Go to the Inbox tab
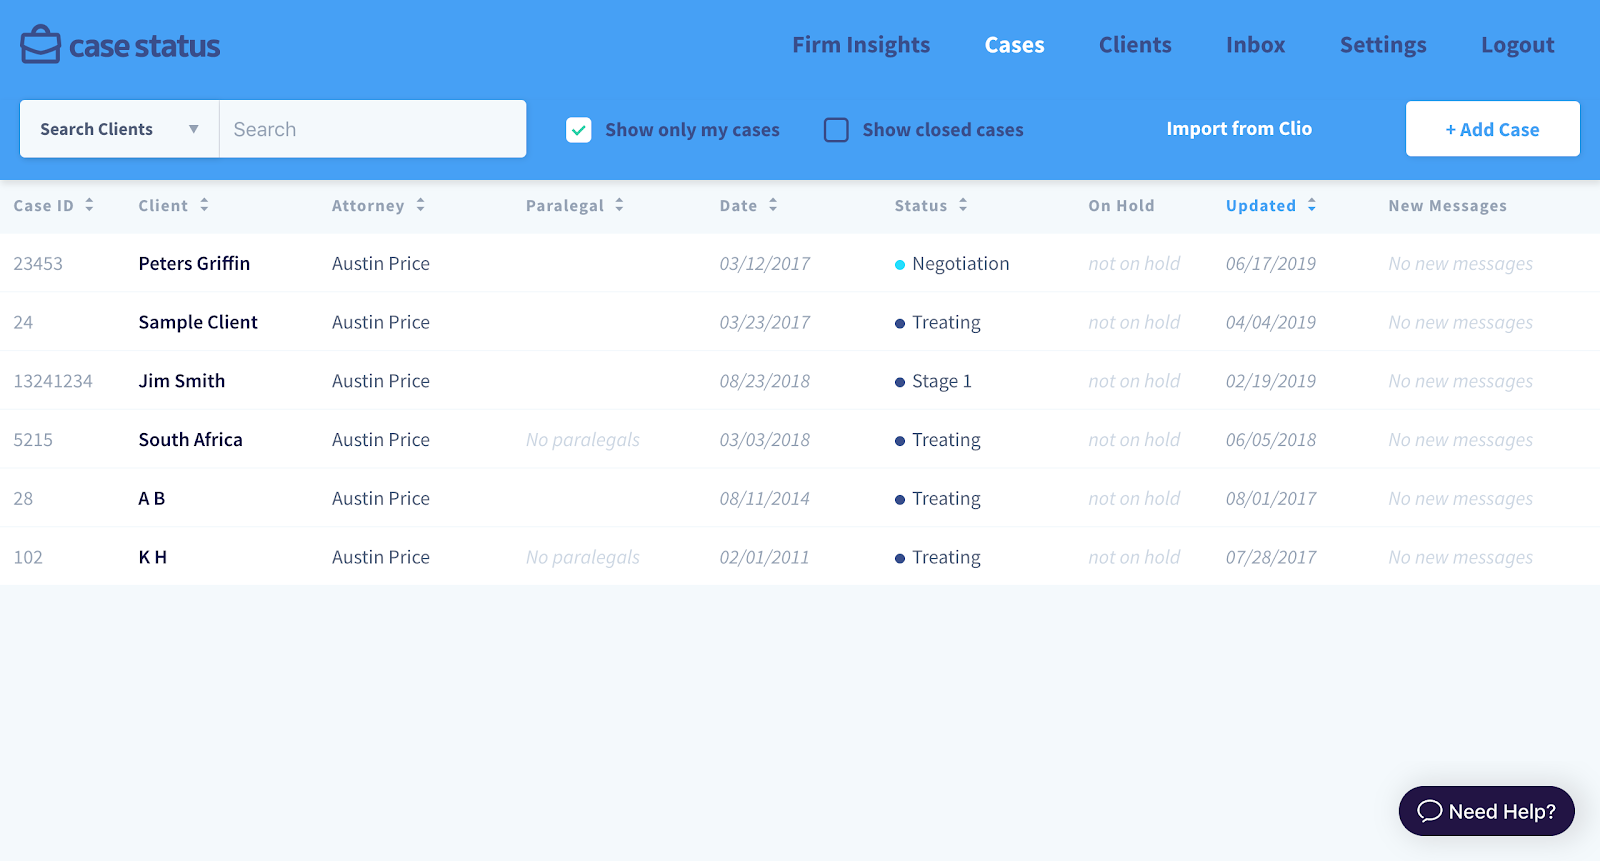This screenshot has height=861, width=1600. (1255, 45)
